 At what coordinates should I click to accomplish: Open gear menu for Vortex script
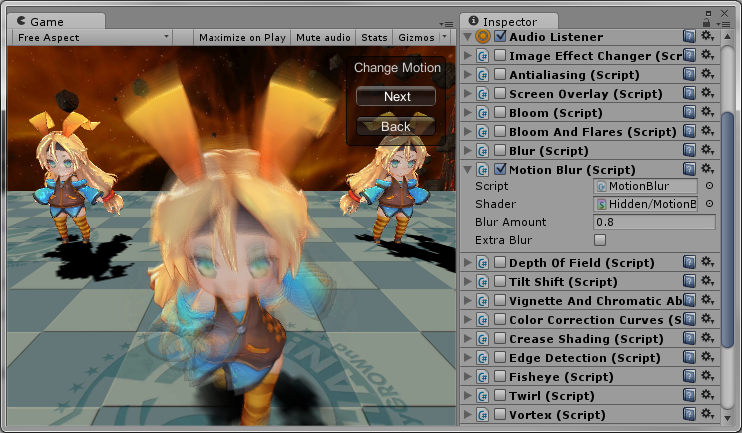pyautogui.click(x=707, y=413)
